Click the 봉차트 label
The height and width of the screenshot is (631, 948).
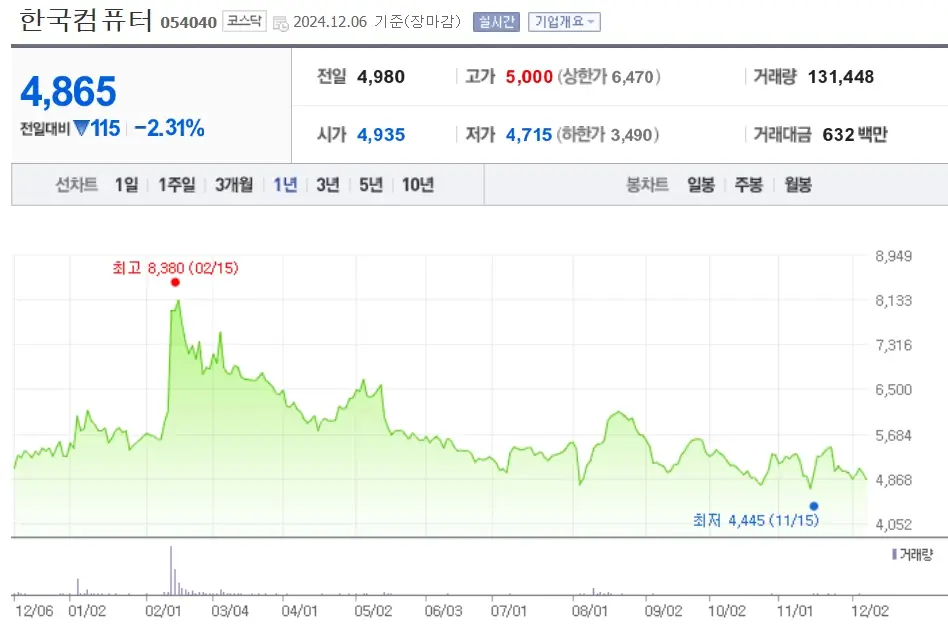click(648, 184)
